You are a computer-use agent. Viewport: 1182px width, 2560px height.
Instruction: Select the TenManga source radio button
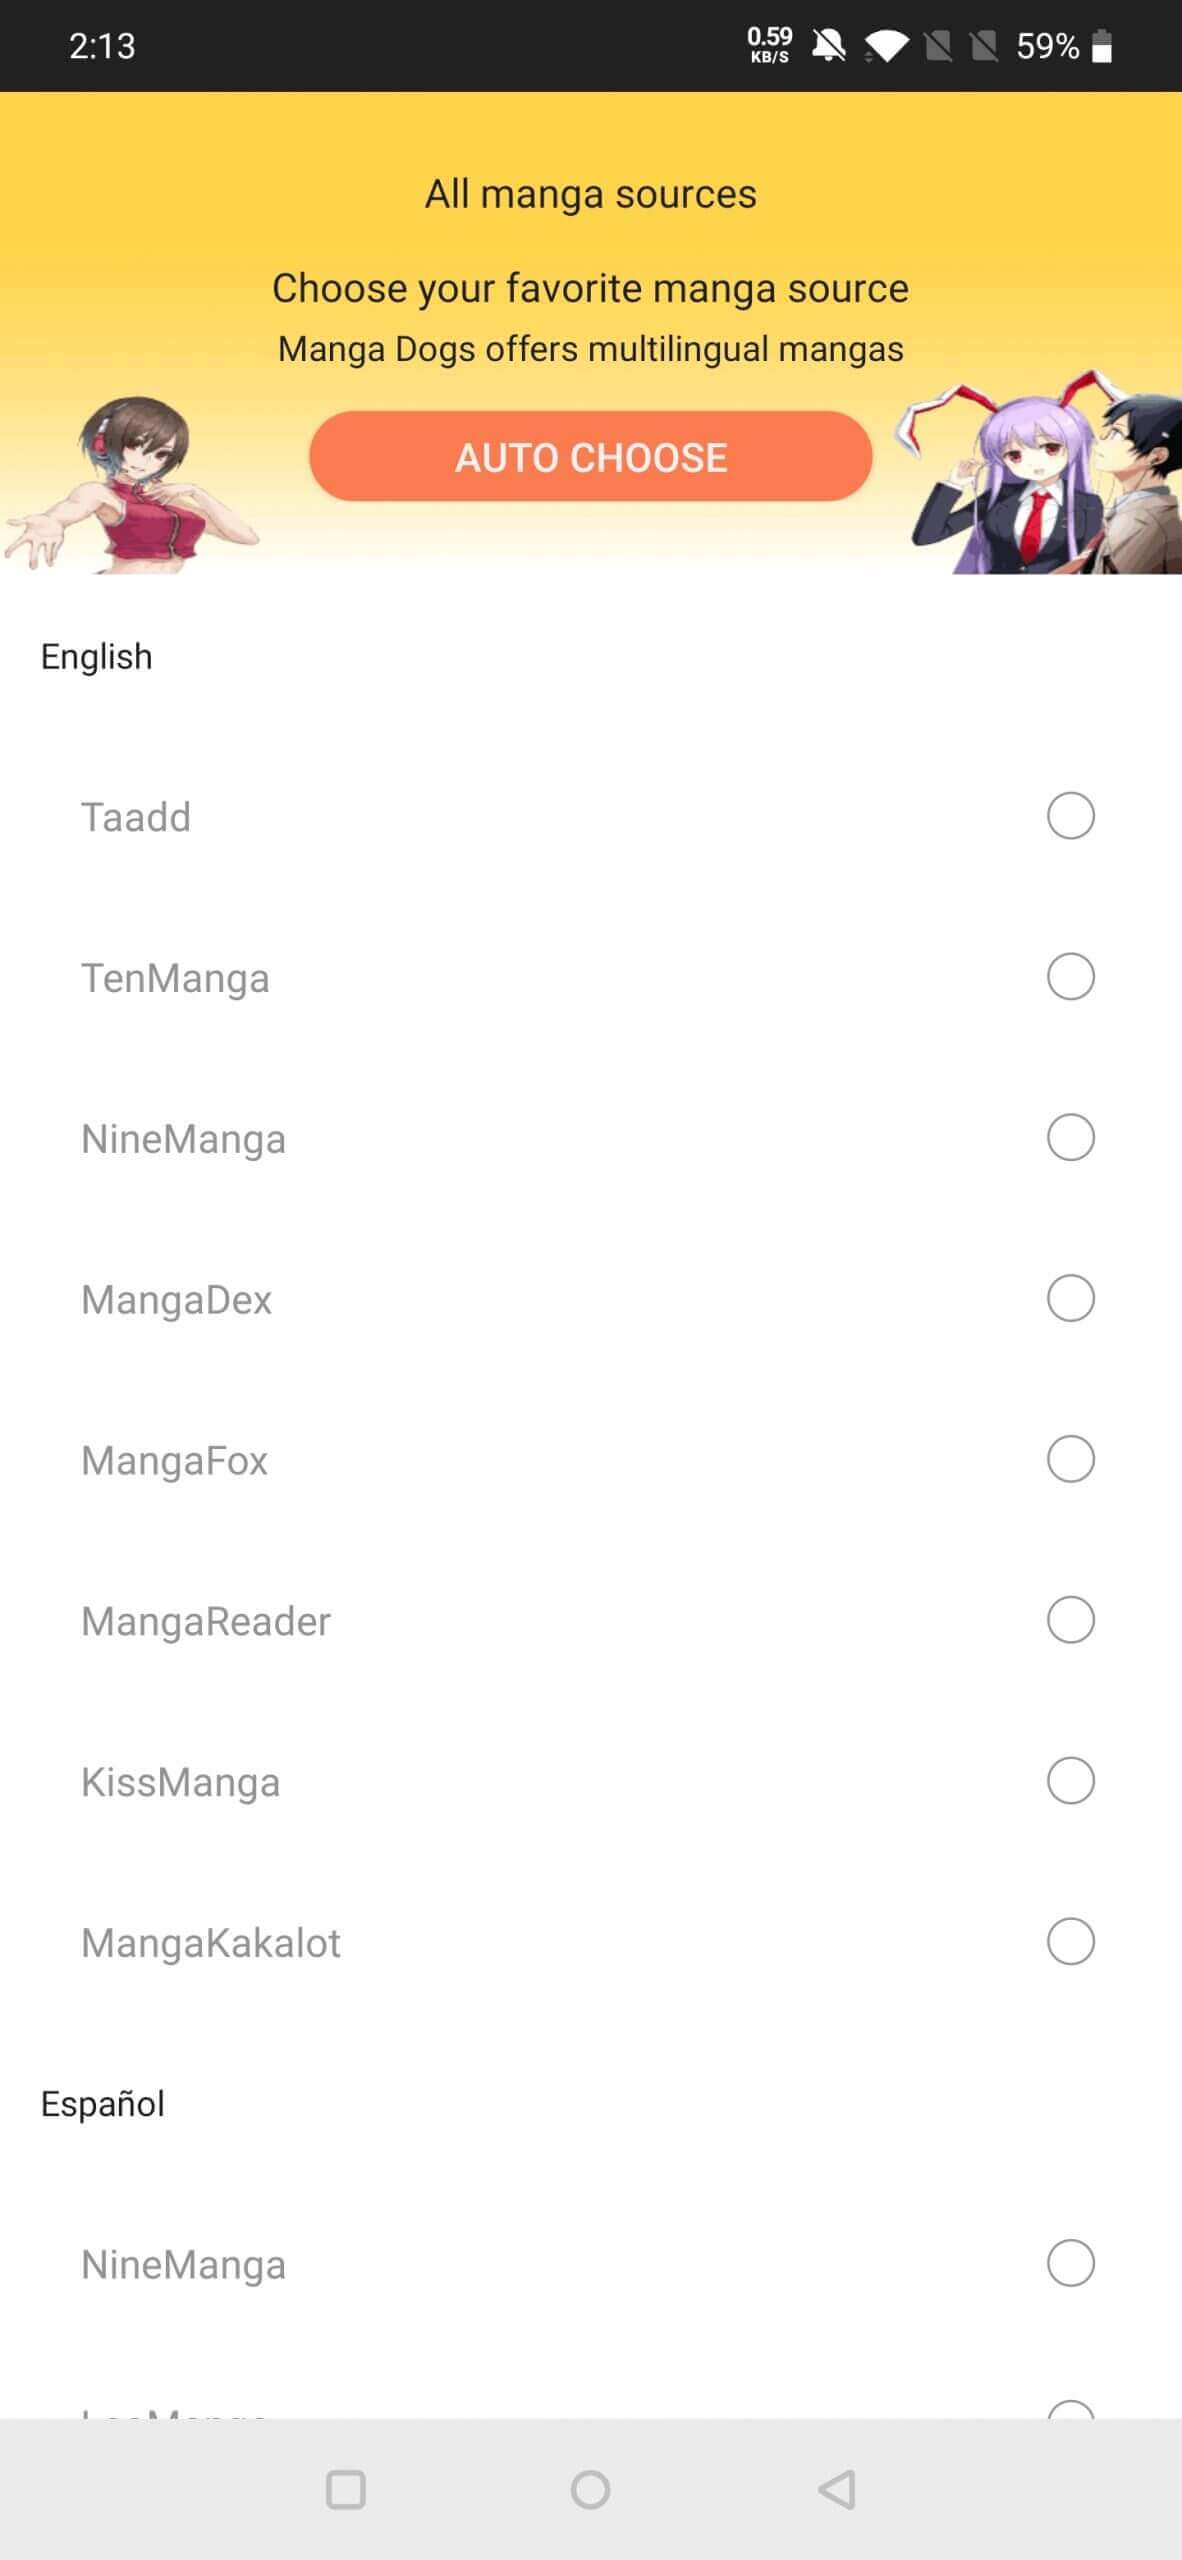1070,977
